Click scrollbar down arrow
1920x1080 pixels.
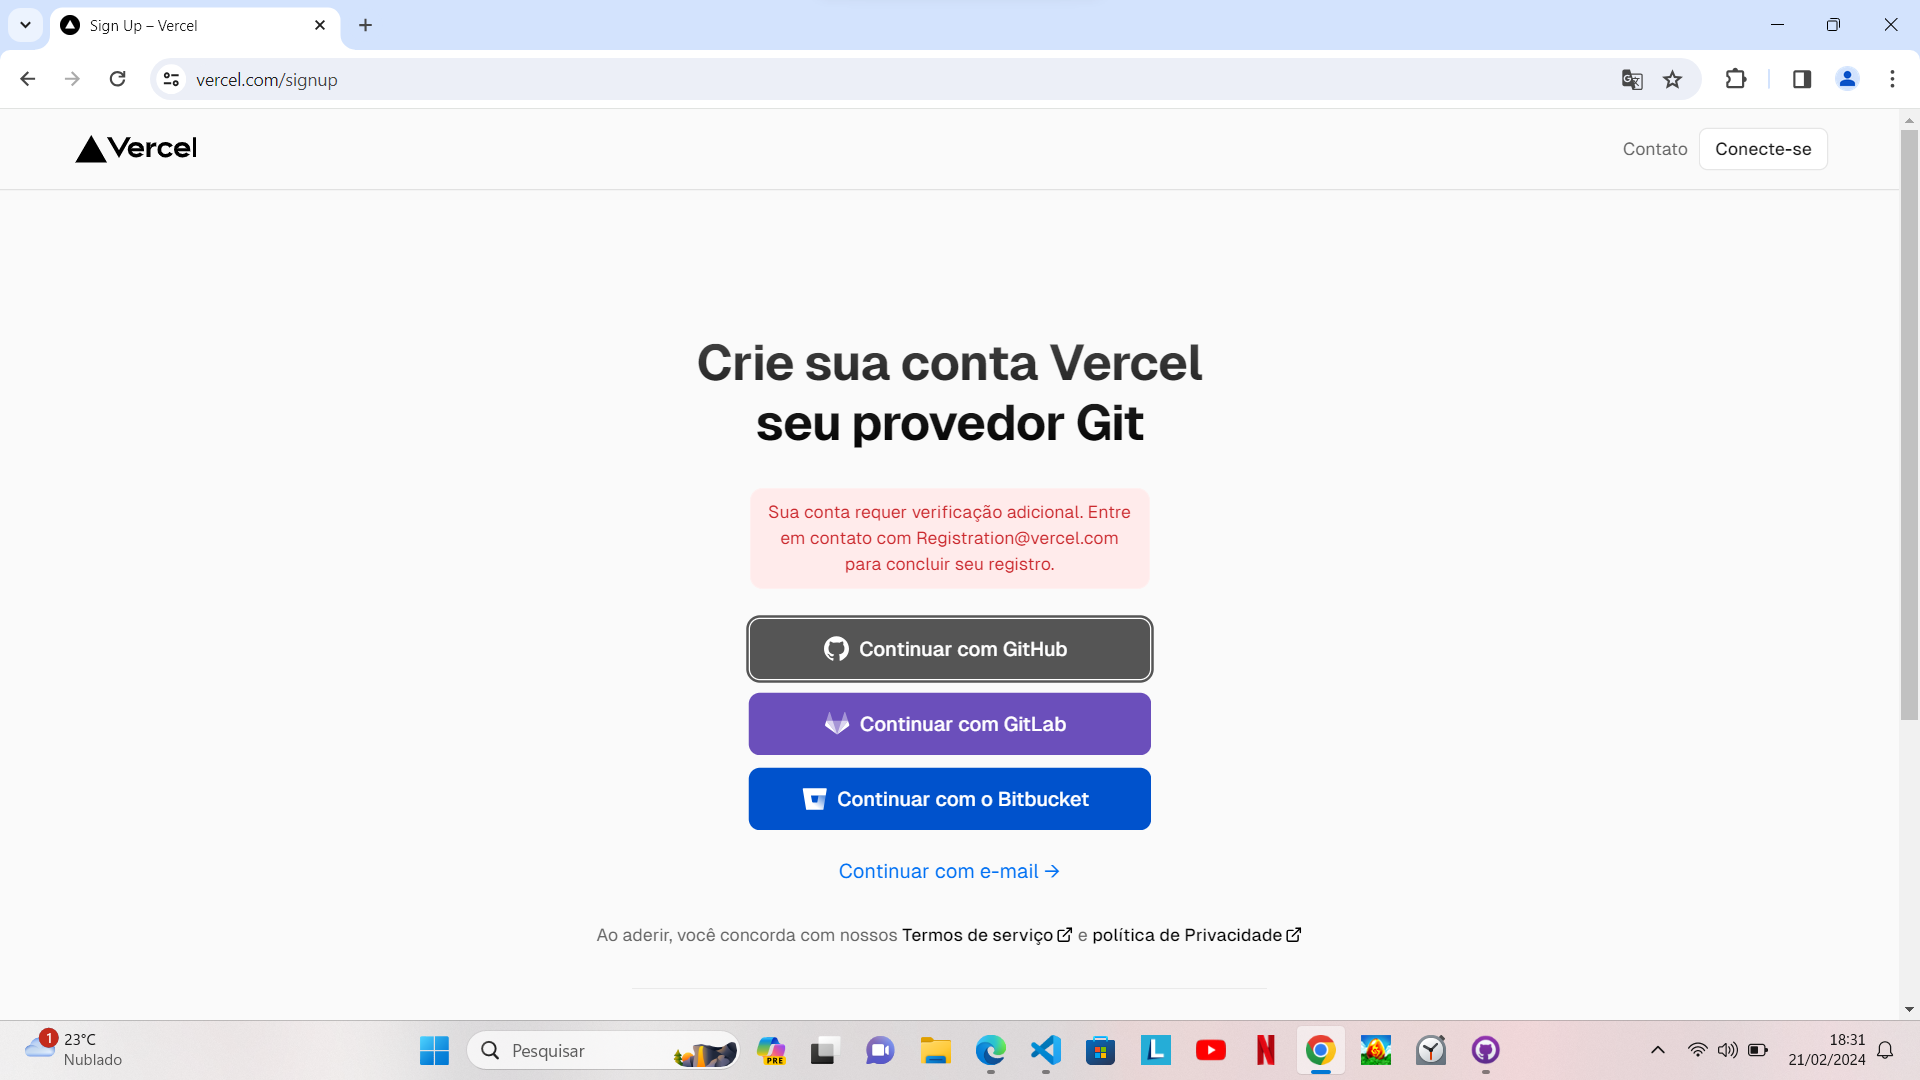click(1909, 1010)
